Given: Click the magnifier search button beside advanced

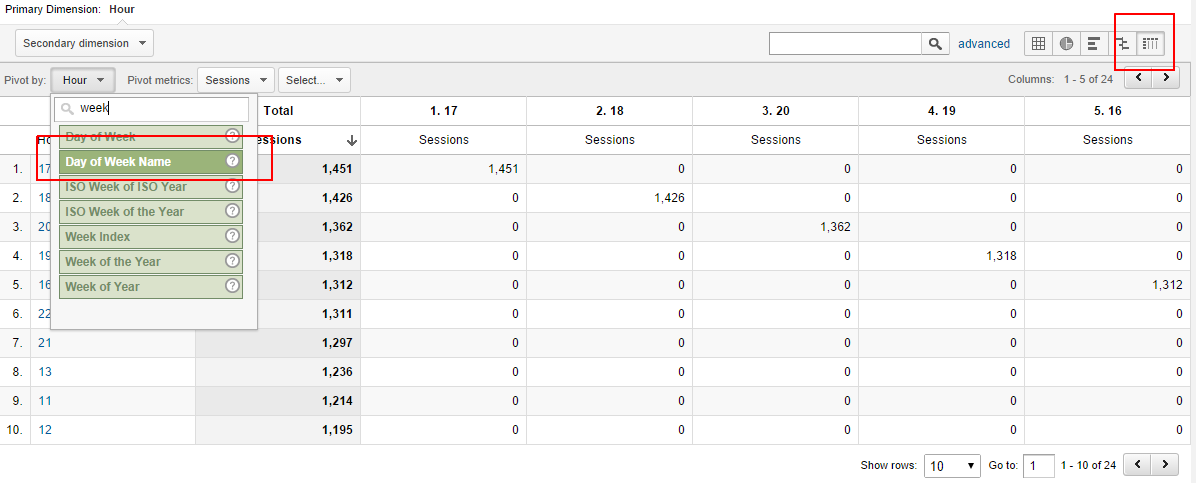Looking at the screenshot, I should tap(935, 44).
